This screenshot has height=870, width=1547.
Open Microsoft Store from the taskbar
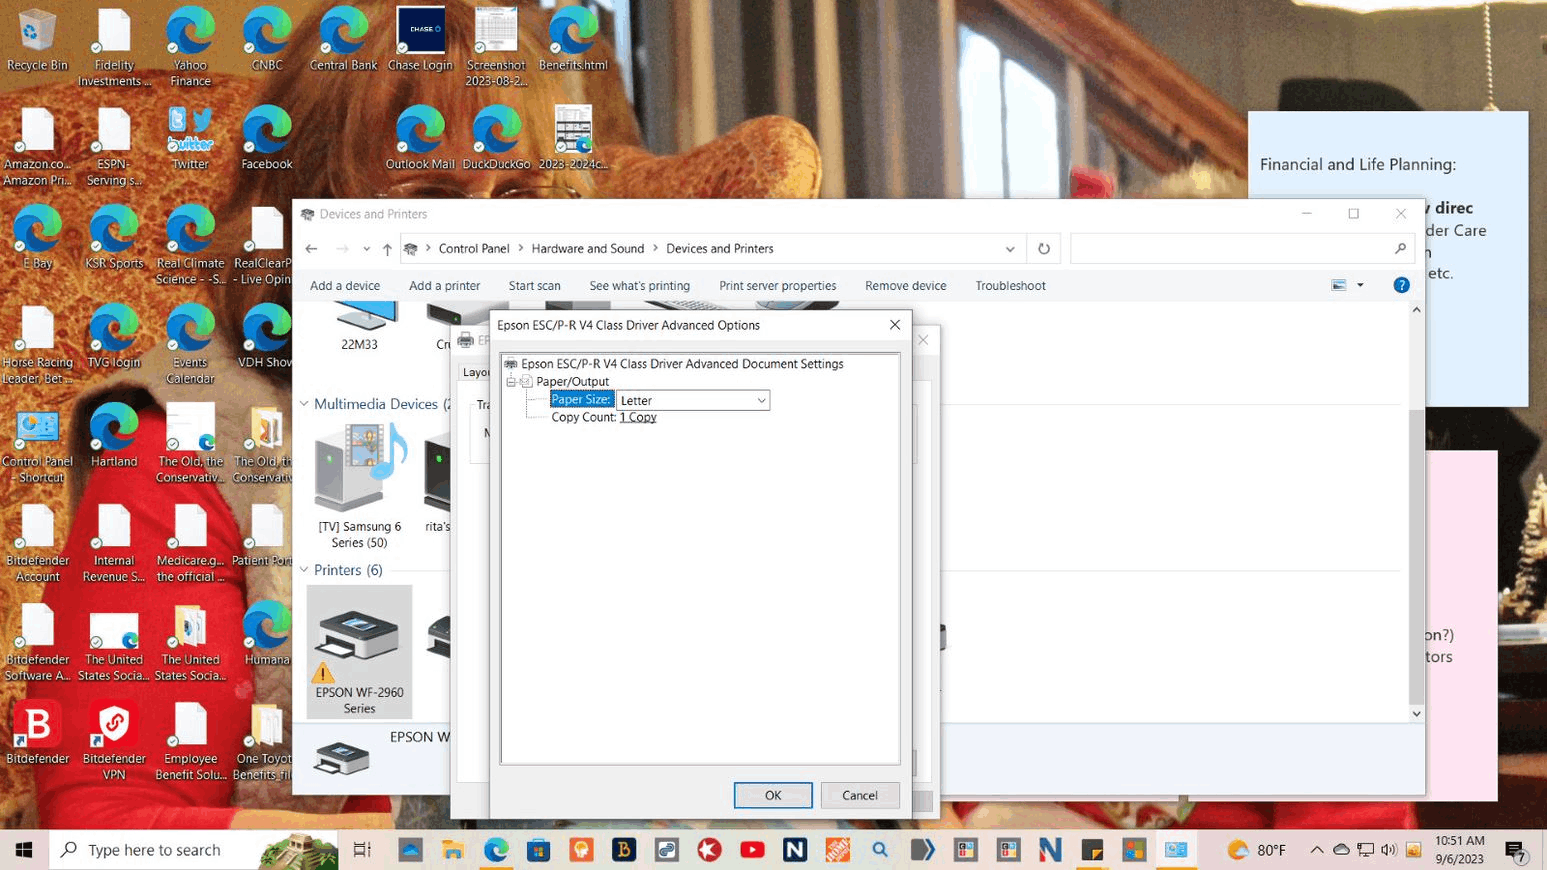(x=539, y=850)
